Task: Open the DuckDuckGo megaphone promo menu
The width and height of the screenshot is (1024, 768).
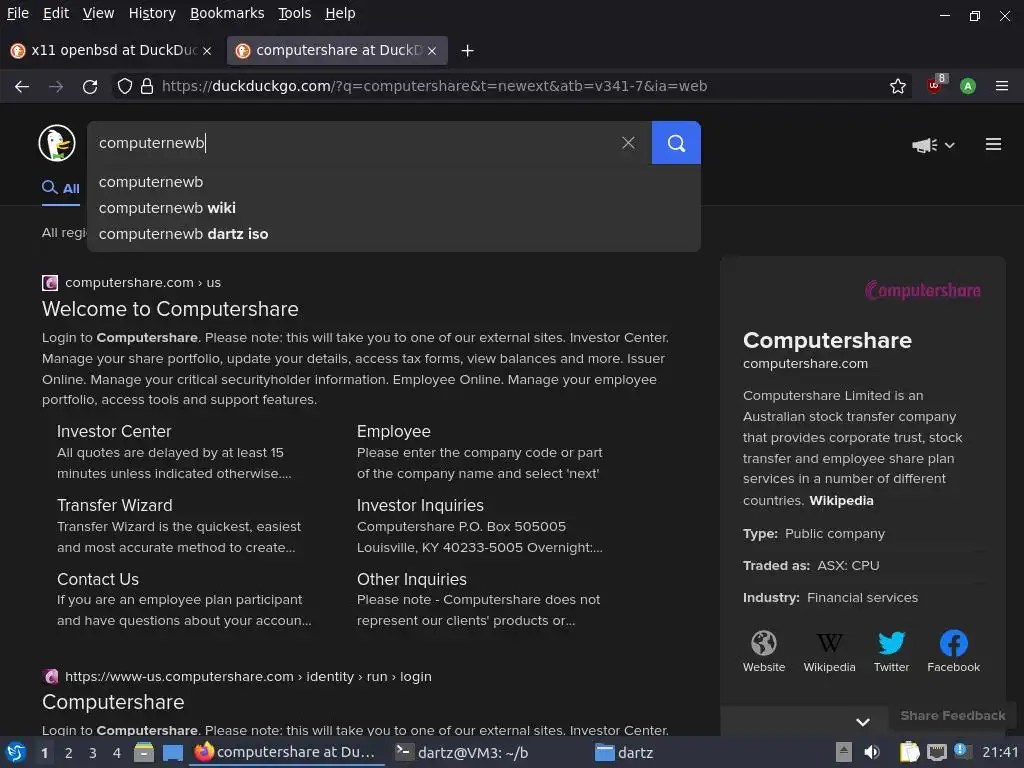Action: pos(933,145)
